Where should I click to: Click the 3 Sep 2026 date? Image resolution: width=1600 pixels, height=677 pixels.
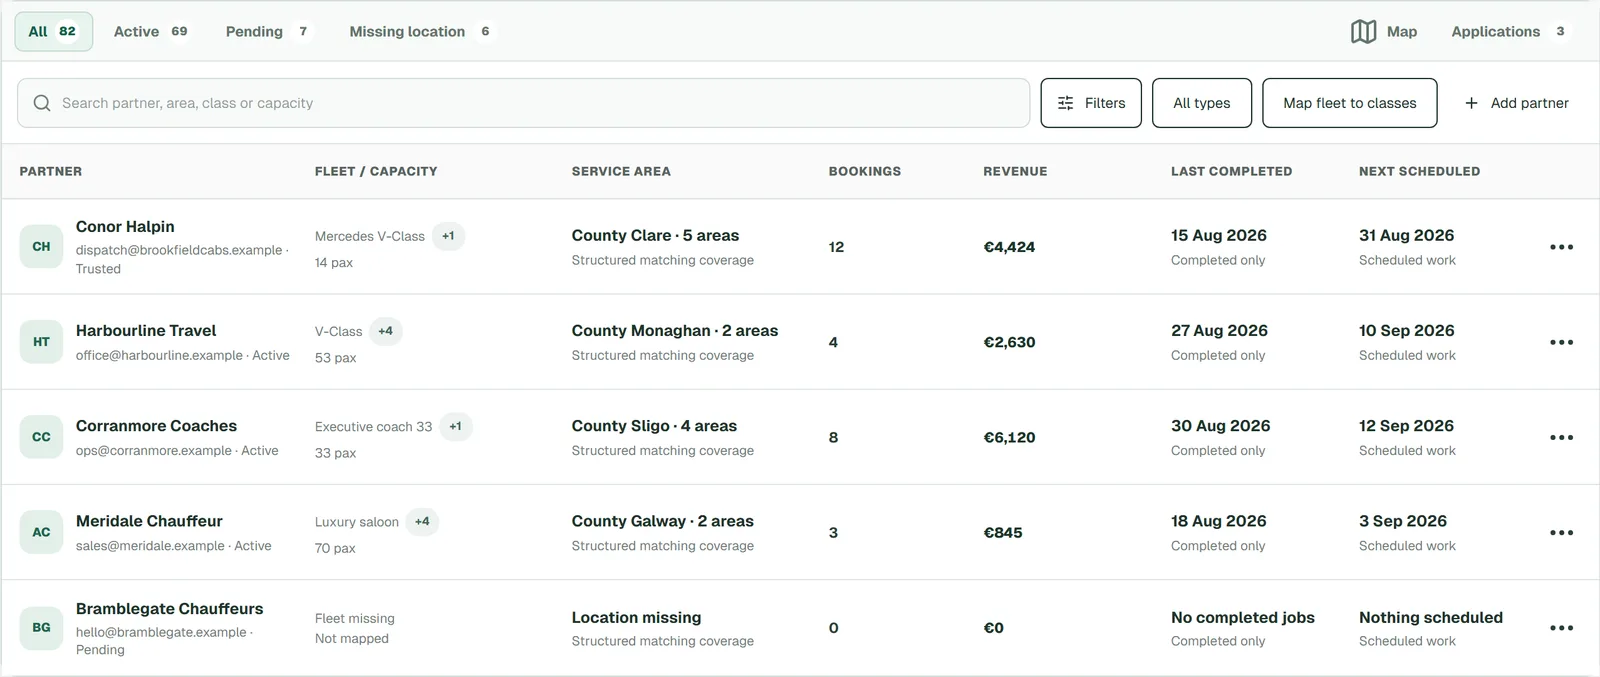tap(1403, 521)
